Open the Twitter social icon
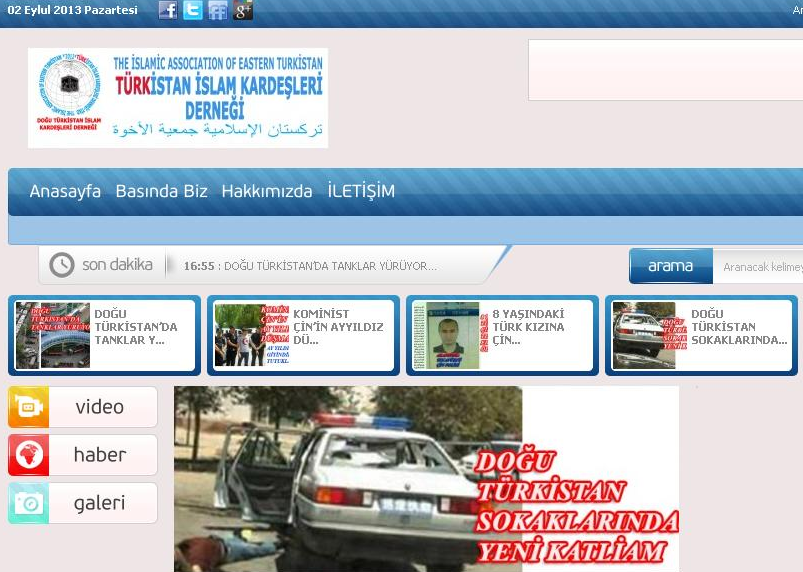803x572 pixels. (193, 11)
